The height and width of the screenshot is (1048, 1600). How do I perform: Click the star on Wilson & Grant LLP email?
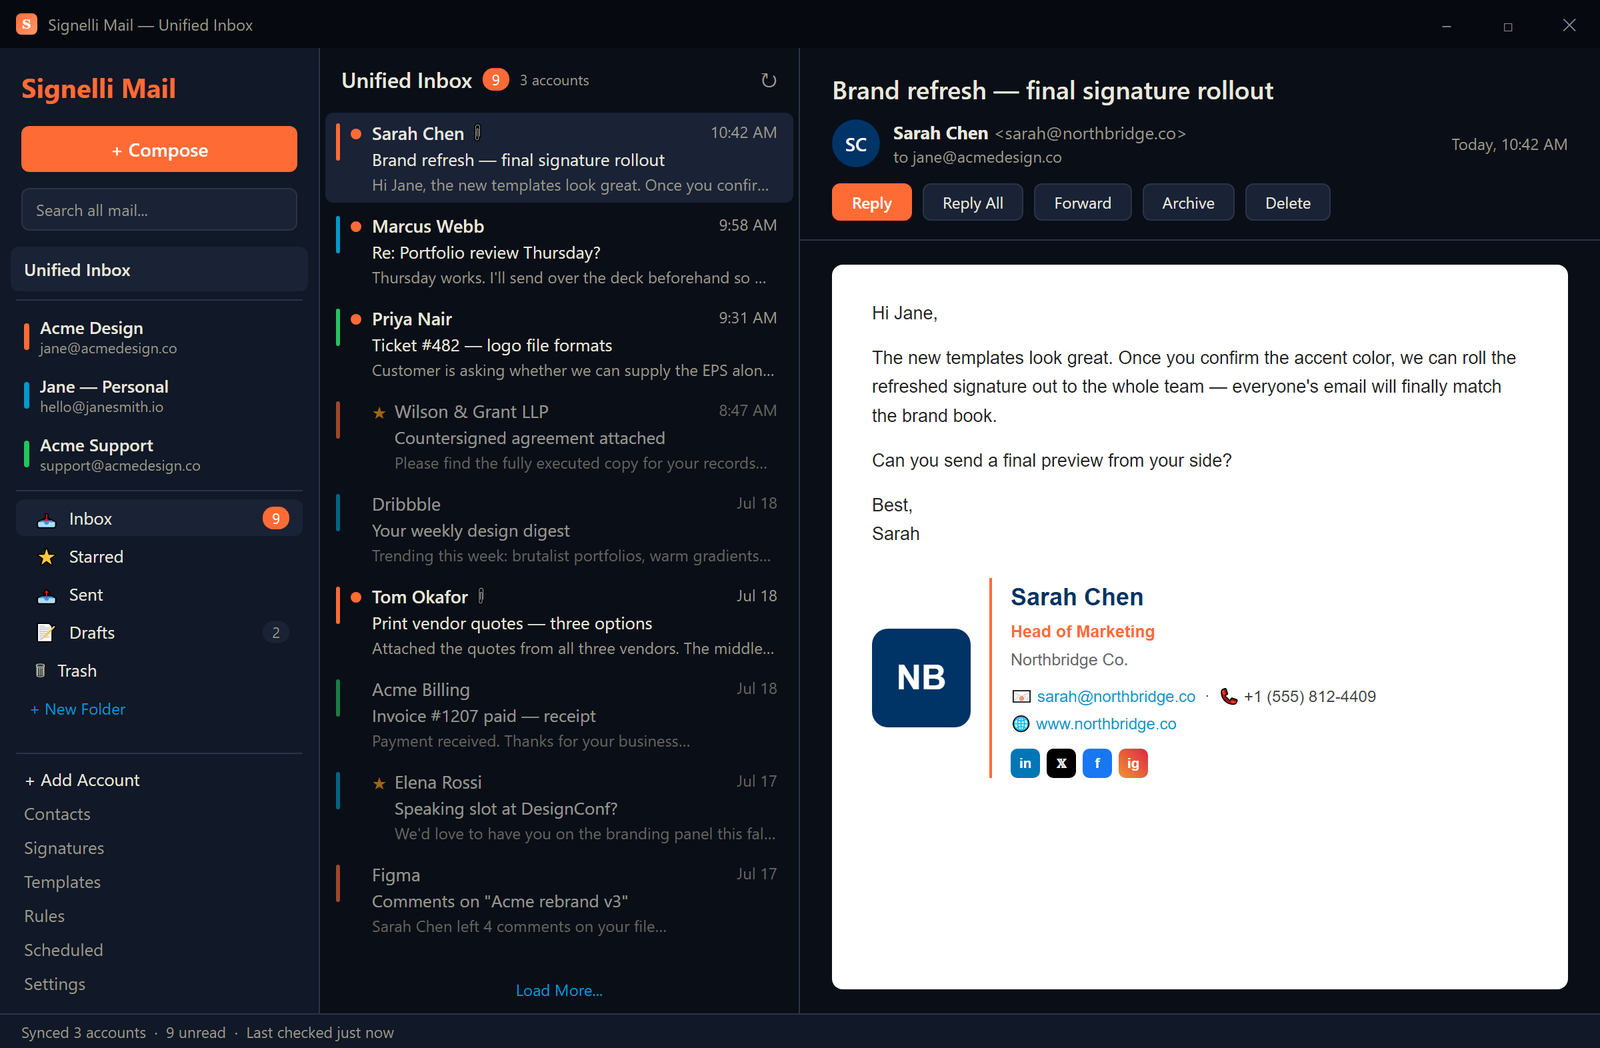379,412
